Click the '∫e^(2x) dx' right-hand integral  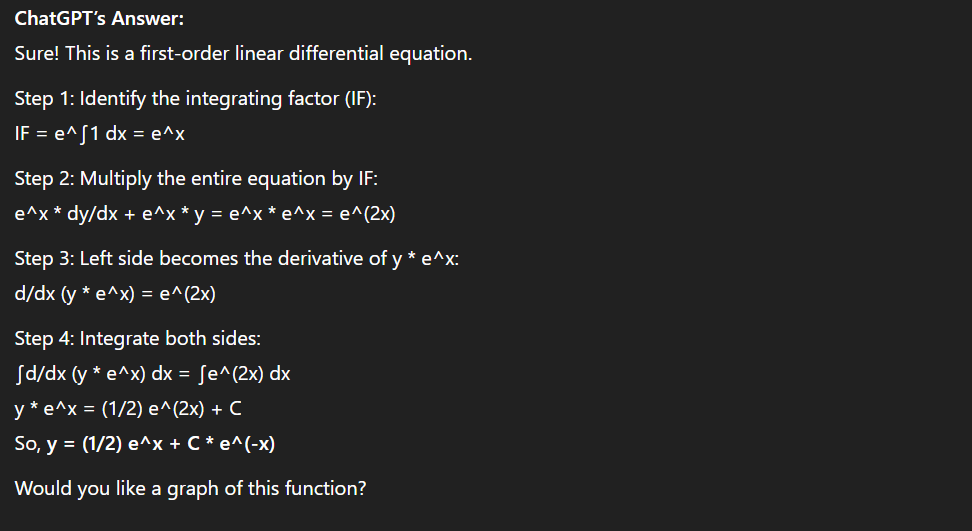click(244, 374)
